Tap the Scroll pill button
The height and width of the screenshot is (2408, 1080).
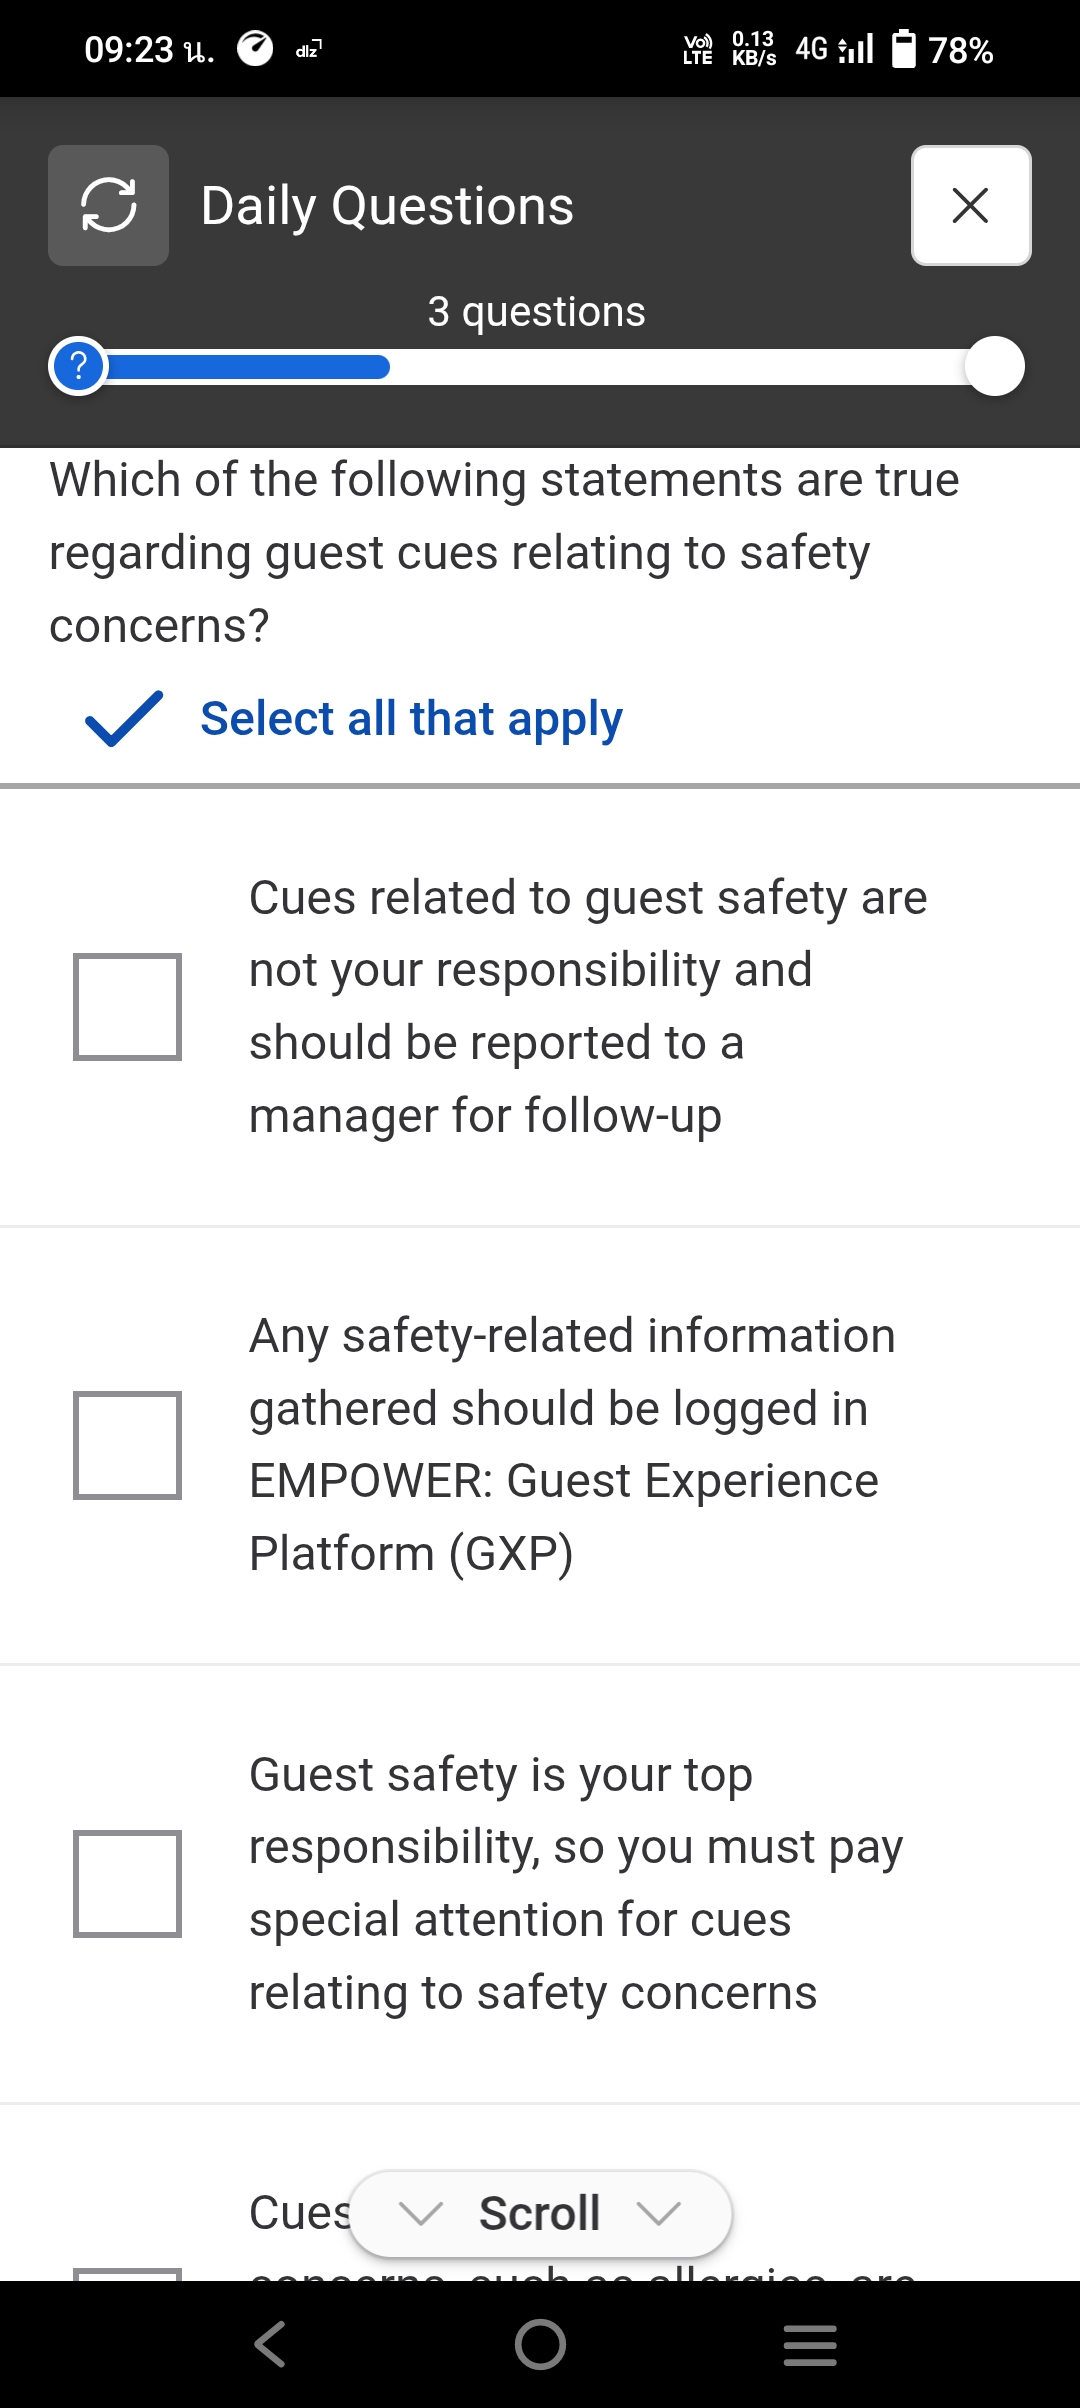[540, 2213]
